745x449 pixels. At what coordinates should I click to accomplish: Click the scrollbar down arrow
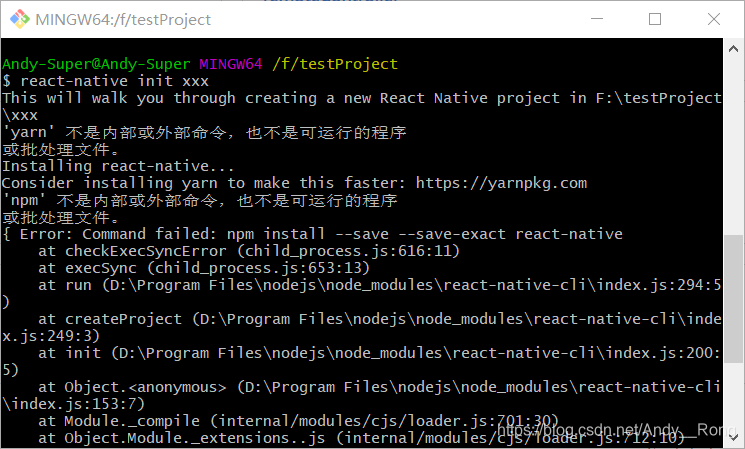733,437
